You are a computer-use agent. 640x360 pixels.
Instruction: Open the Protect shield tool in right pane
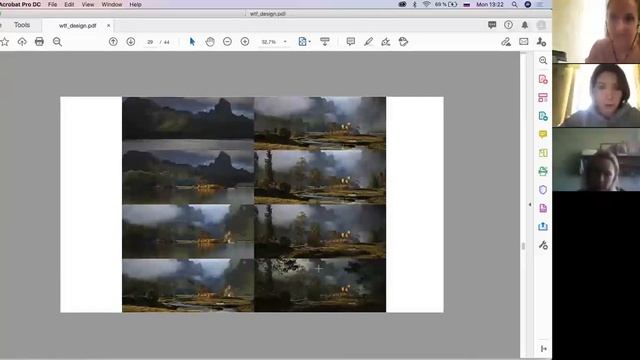543,190
